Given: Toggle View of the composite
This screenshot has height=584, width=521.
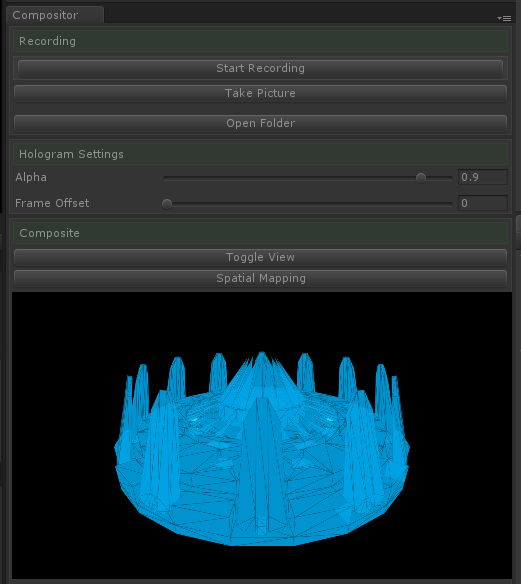Looking at the screenshot, I should tap(260, 257).
